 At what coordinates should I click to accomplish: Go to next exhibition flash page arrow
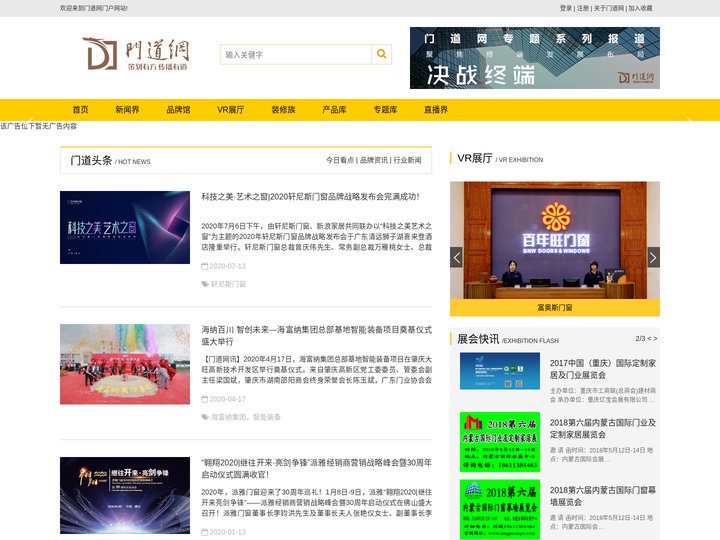coord(655,339)
